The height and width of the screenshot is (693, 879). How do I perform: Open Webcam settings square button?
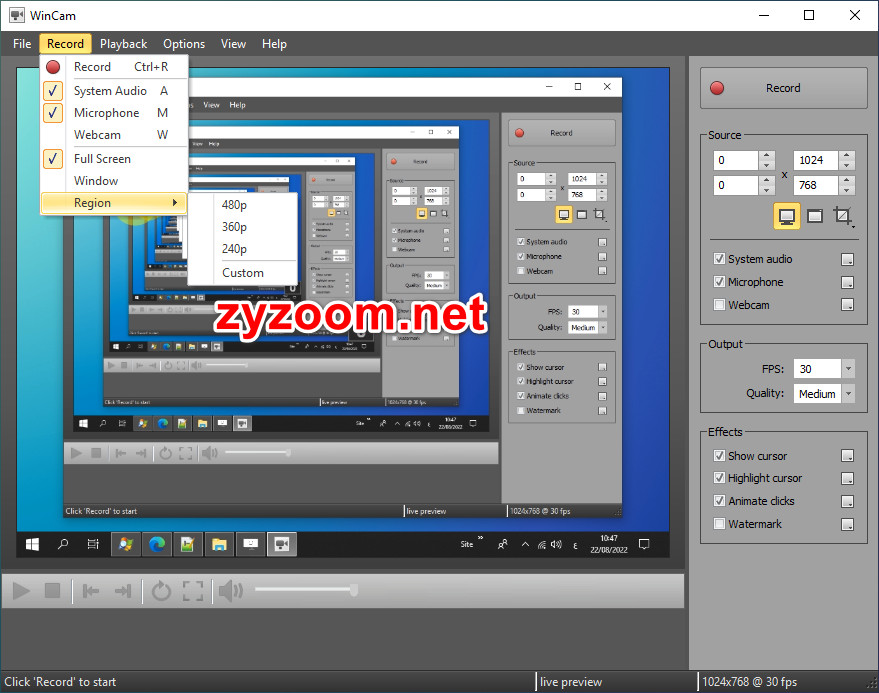[848, 304]
